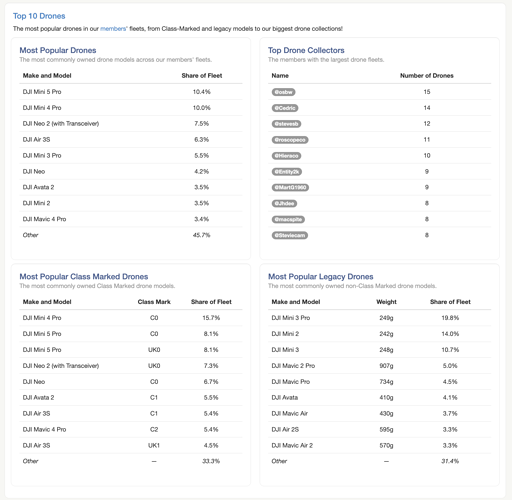Click the Number of Drones column header
Viewport: 512px width, 500px height.
click(427, 76)
